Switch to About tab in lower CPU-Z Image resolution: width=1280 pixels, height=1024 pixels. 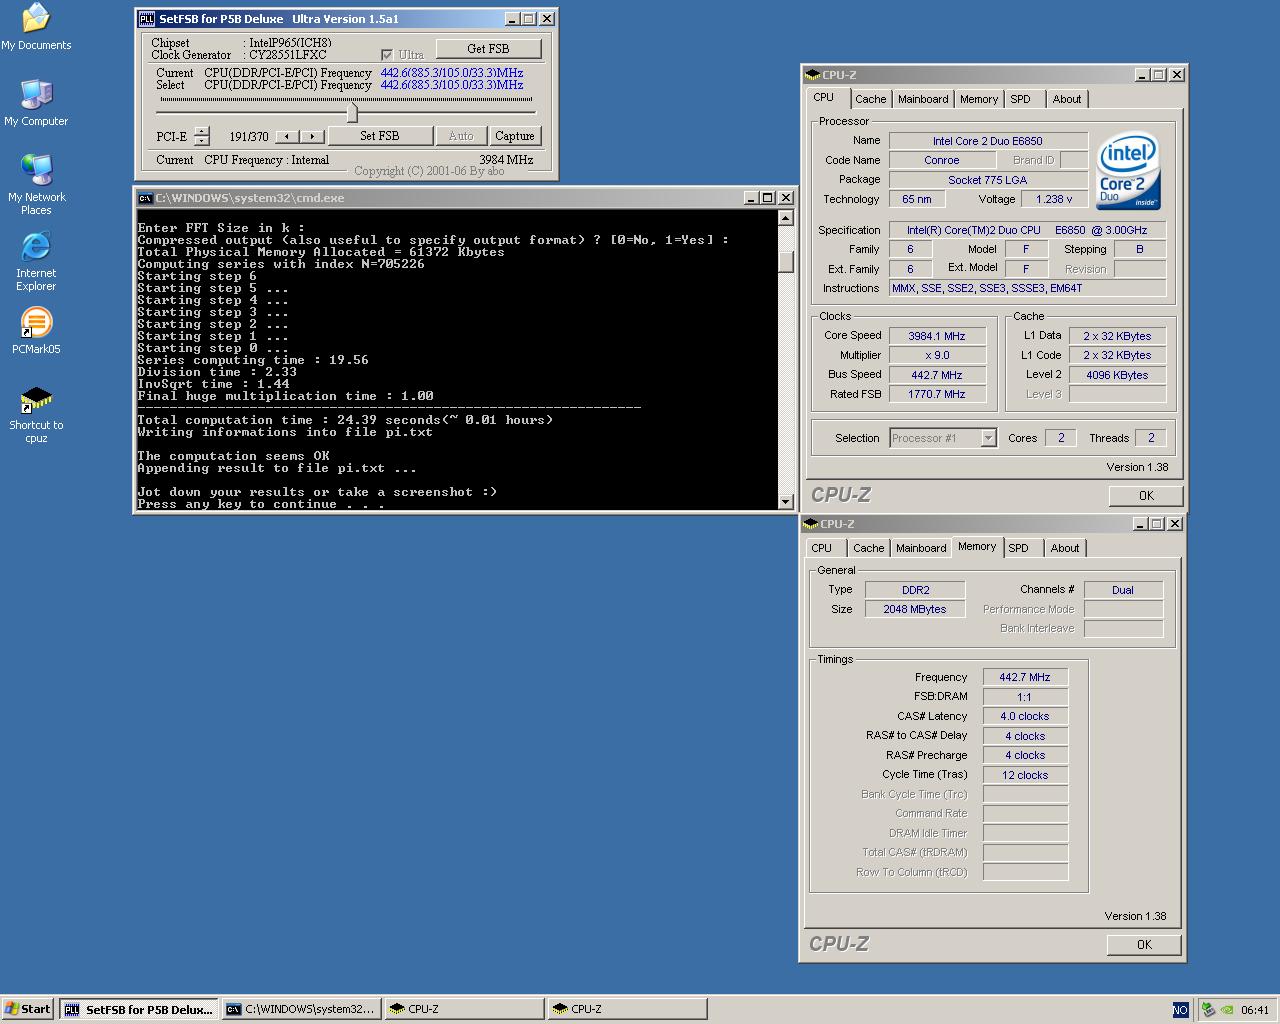point(1065,548)
